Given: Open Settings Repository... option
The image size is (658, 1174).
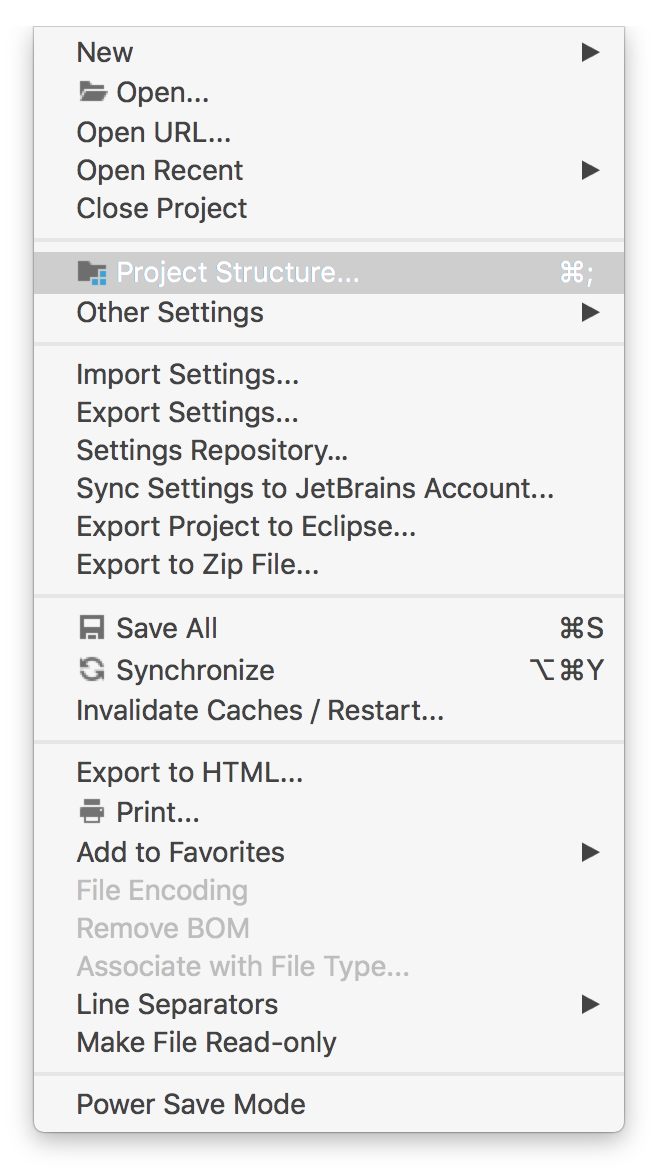Looking at the screenshot, I should coord(329,451).
